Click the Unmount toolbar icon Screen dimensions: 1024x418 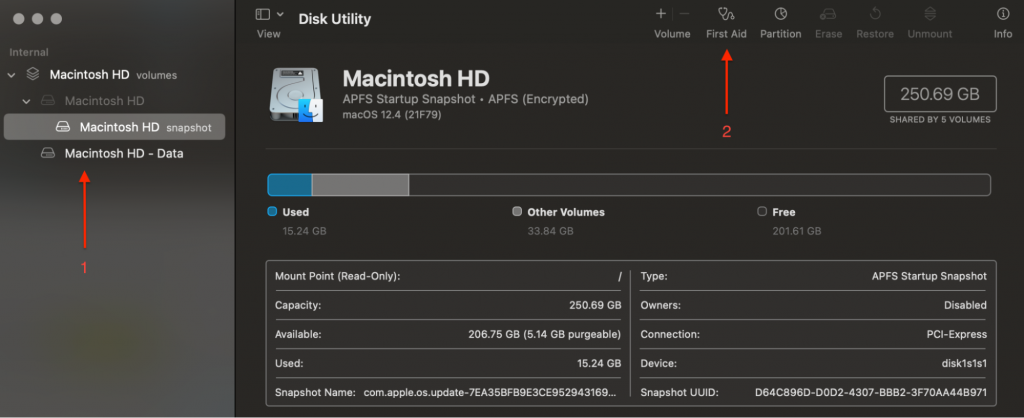tap(930, 14)
